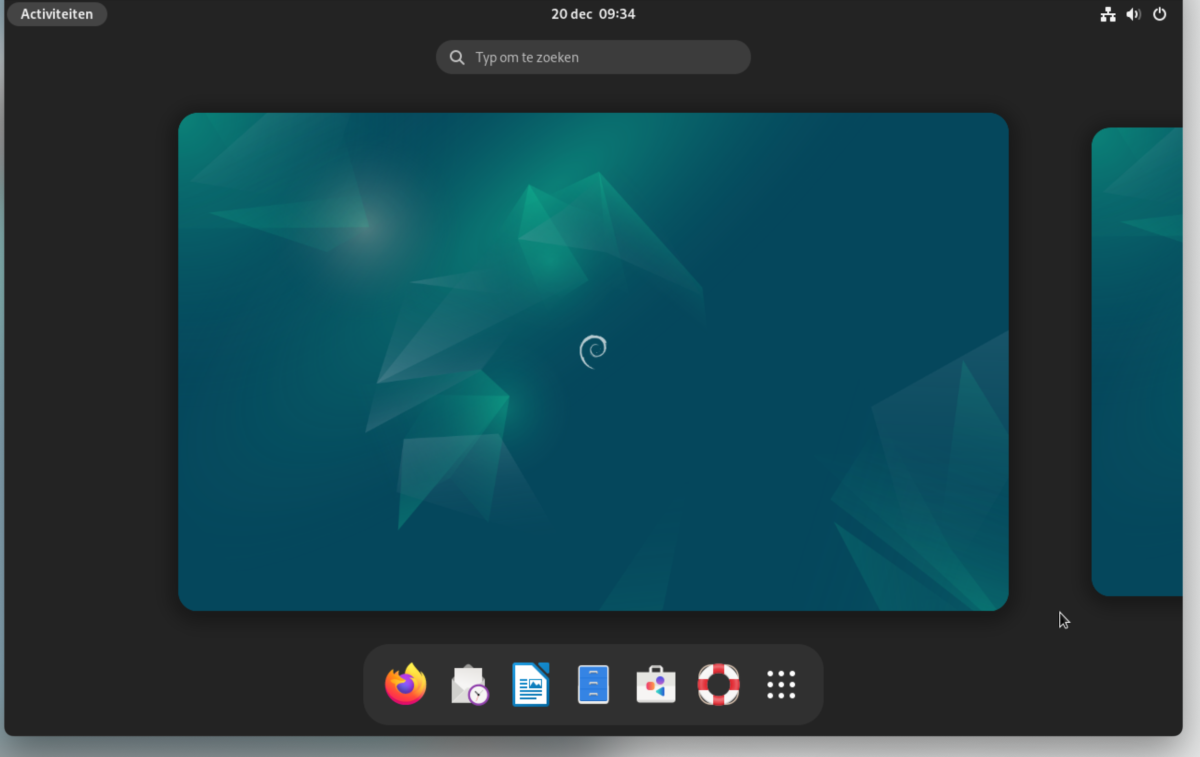Open the Evolution mail and calendar app

[x=469, y=685]
